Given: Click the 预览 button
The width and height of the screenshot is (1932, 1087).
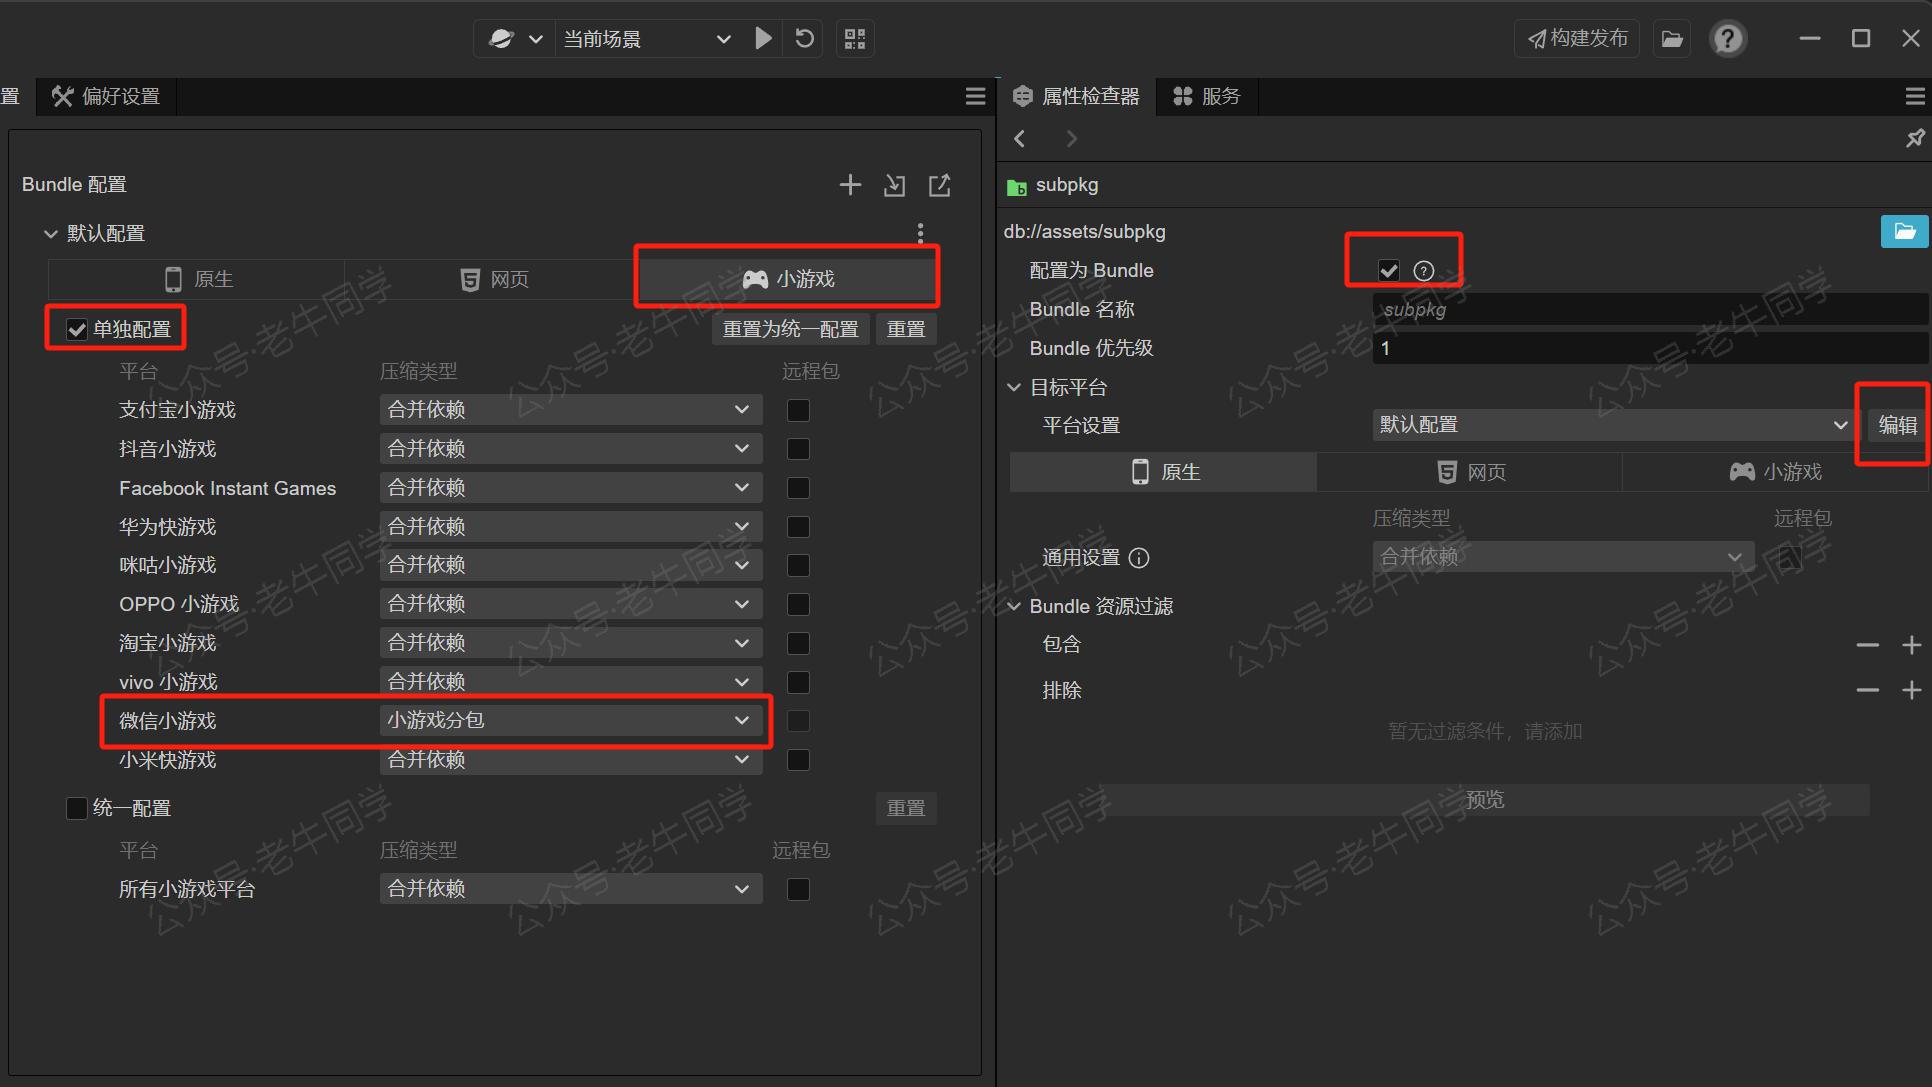Looking at the screenshot, I should [x=1485, y=799].
